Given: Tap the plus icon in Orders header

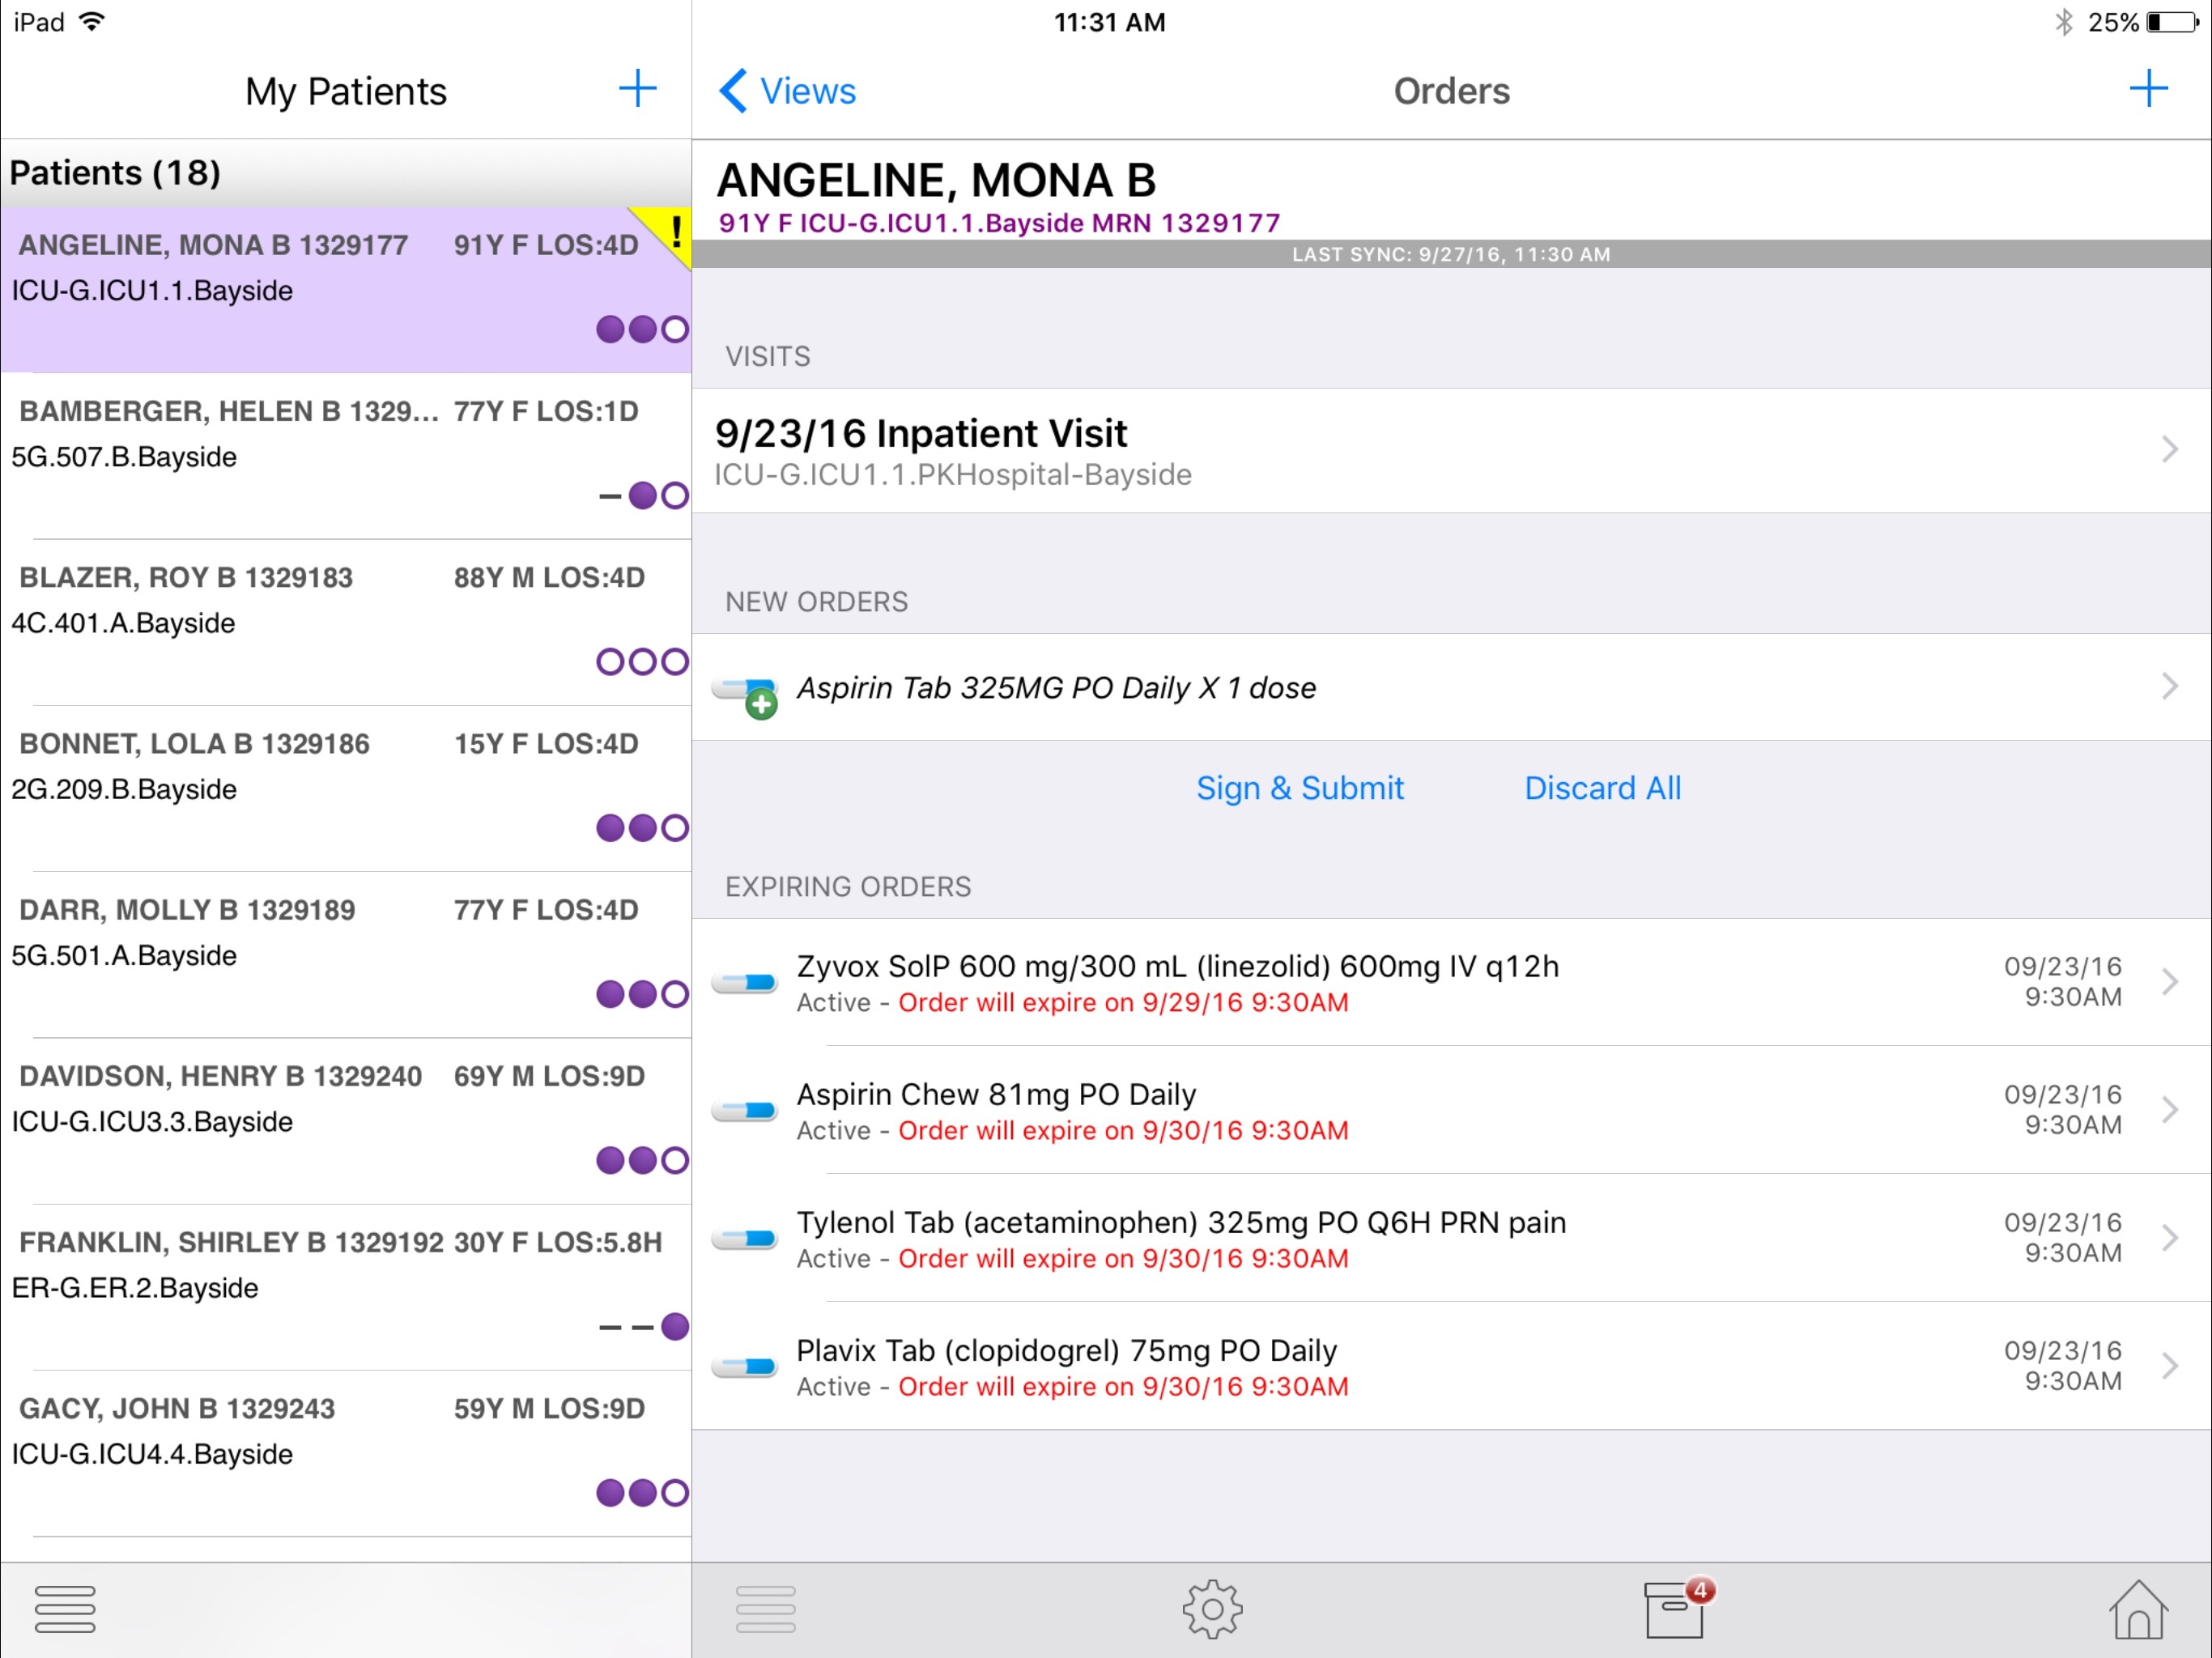Looking at the screenshot, I should (2148, 90).
